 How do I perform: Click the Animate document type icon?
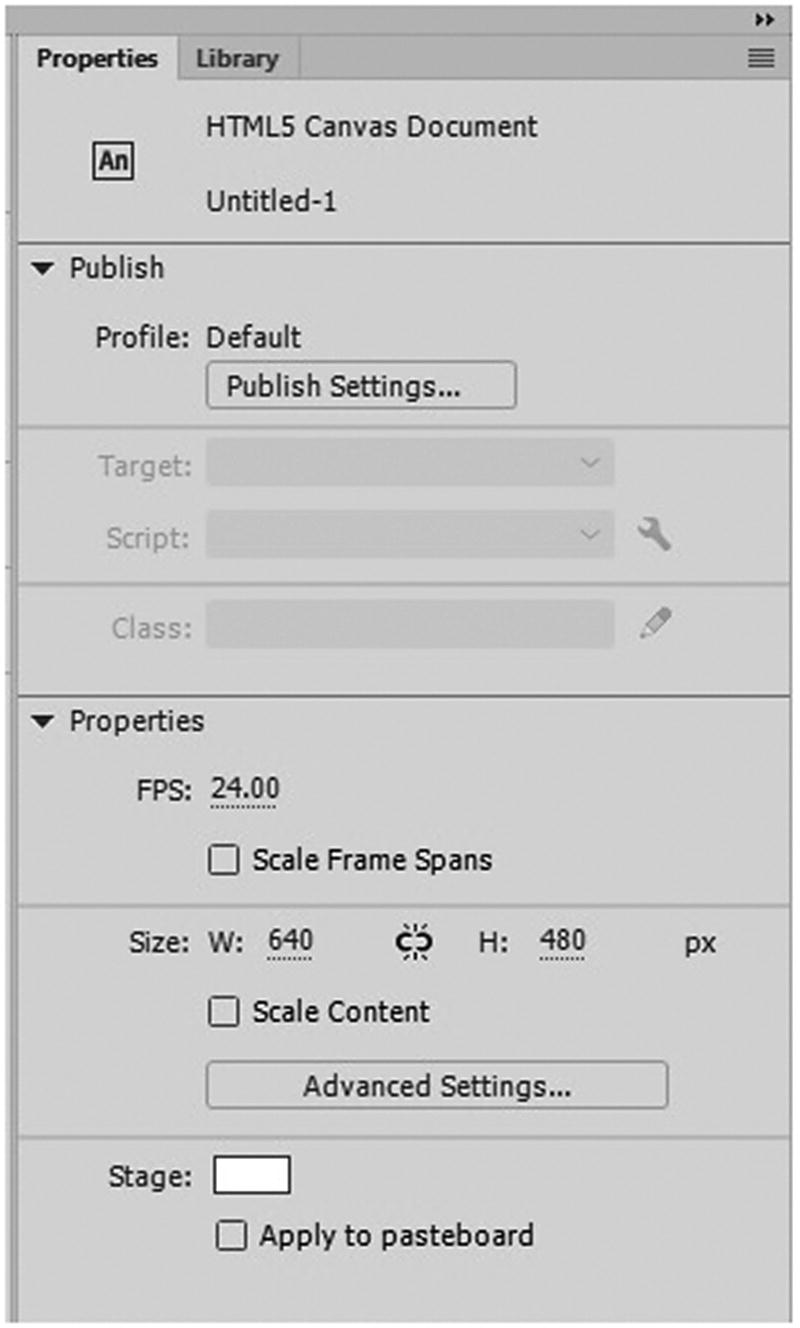point(113,160)
